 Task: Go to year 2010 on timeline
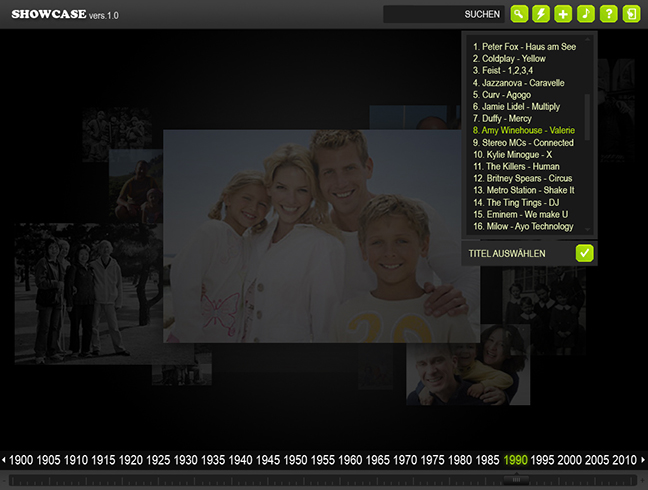click(624, 460)
